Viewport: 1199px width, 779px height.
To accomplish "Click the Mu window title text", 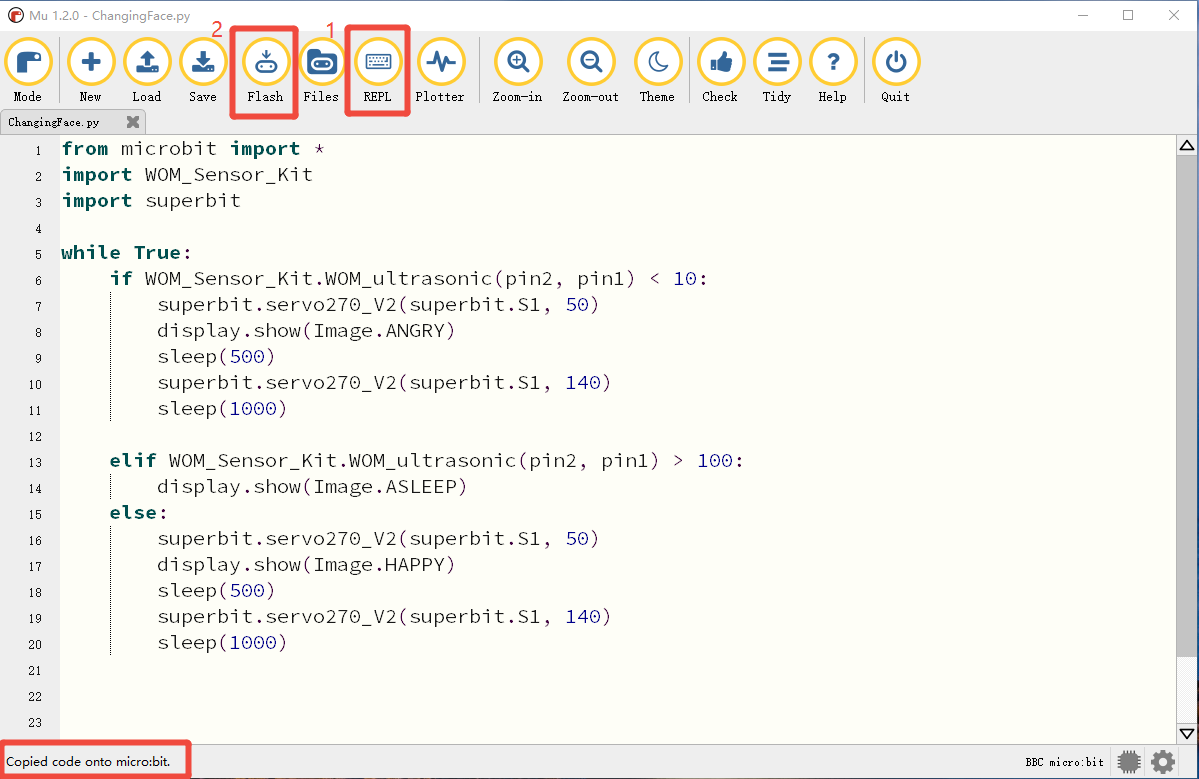I will click(109, 16).
